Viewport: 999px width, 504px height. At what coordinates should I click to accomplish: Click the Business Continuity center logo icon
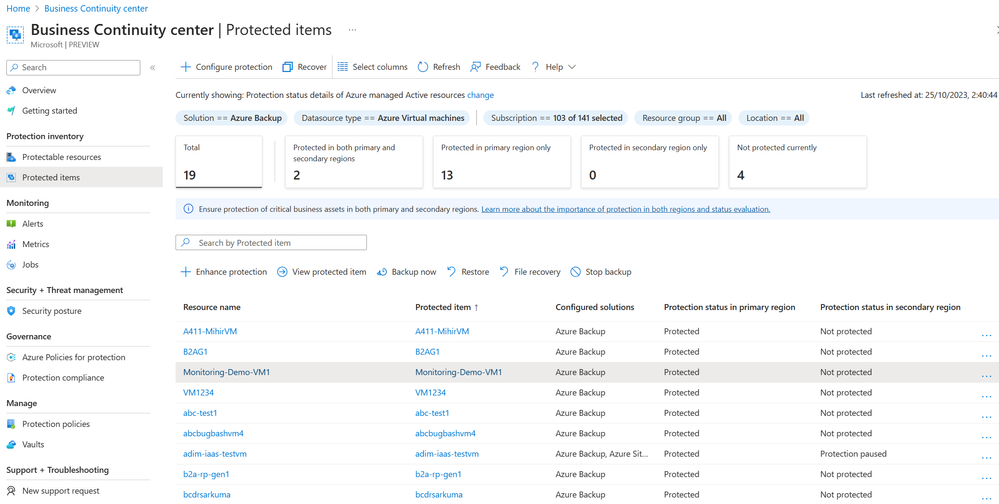15,34
